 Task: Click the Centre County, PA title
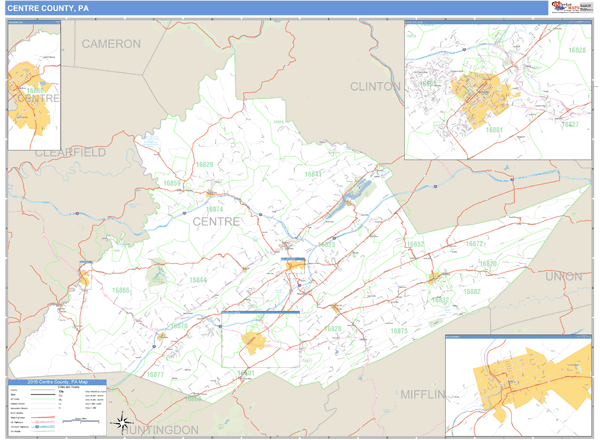tap(48, 8)
